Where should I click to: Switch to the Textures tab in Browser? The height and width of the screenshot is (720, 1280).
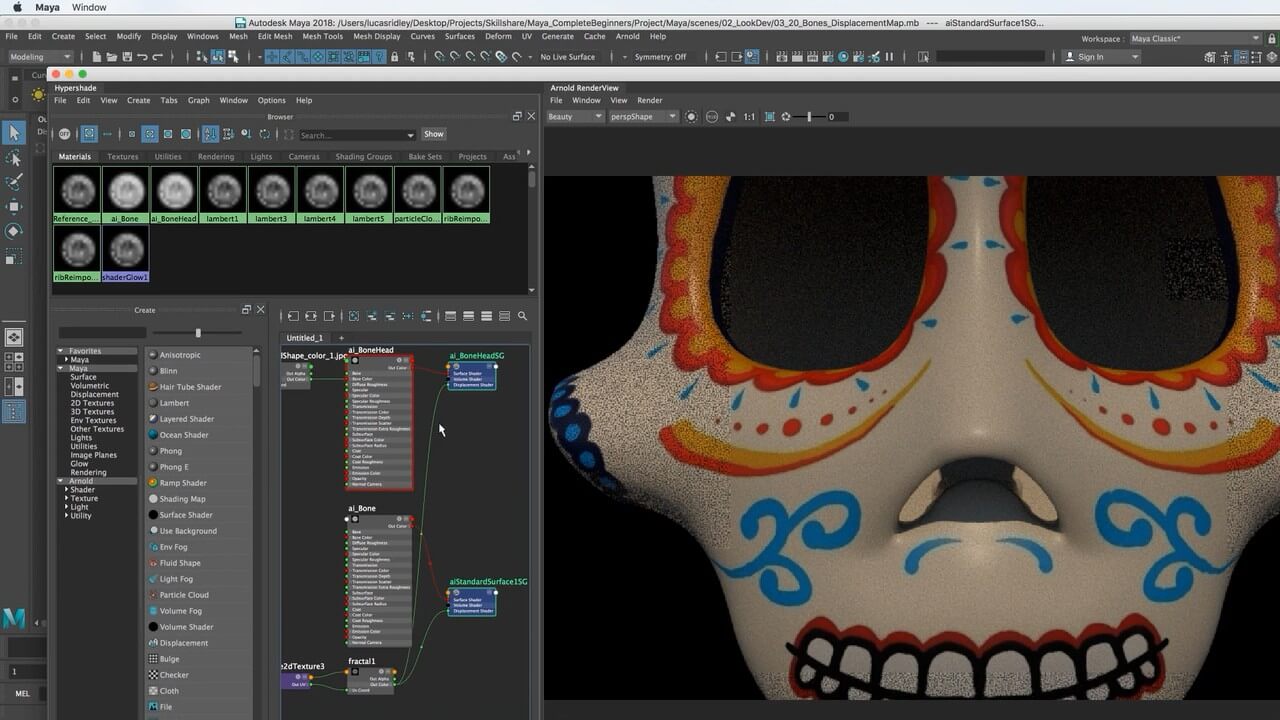123,156
